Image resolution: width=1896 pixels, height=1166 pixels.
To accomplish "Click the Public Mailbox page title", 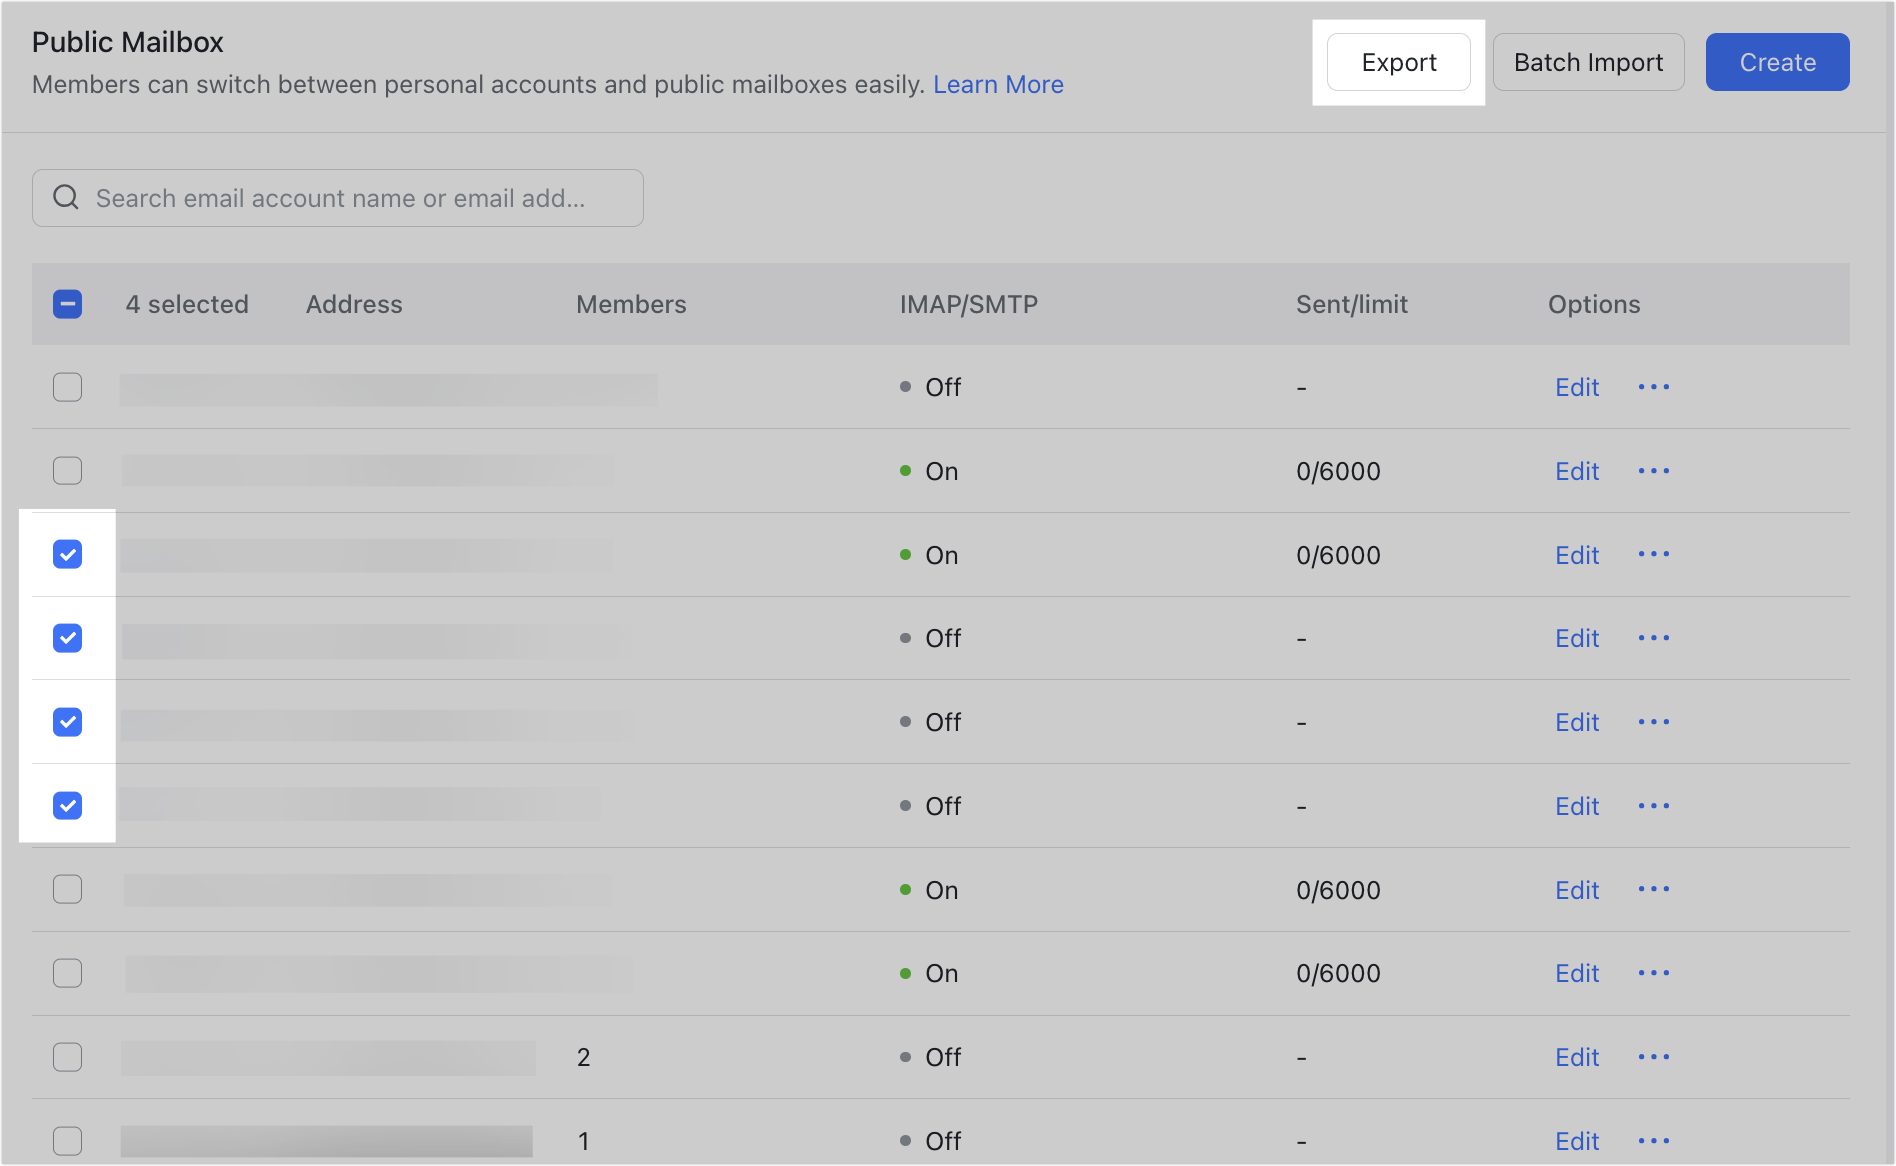I will coord(128,42).
